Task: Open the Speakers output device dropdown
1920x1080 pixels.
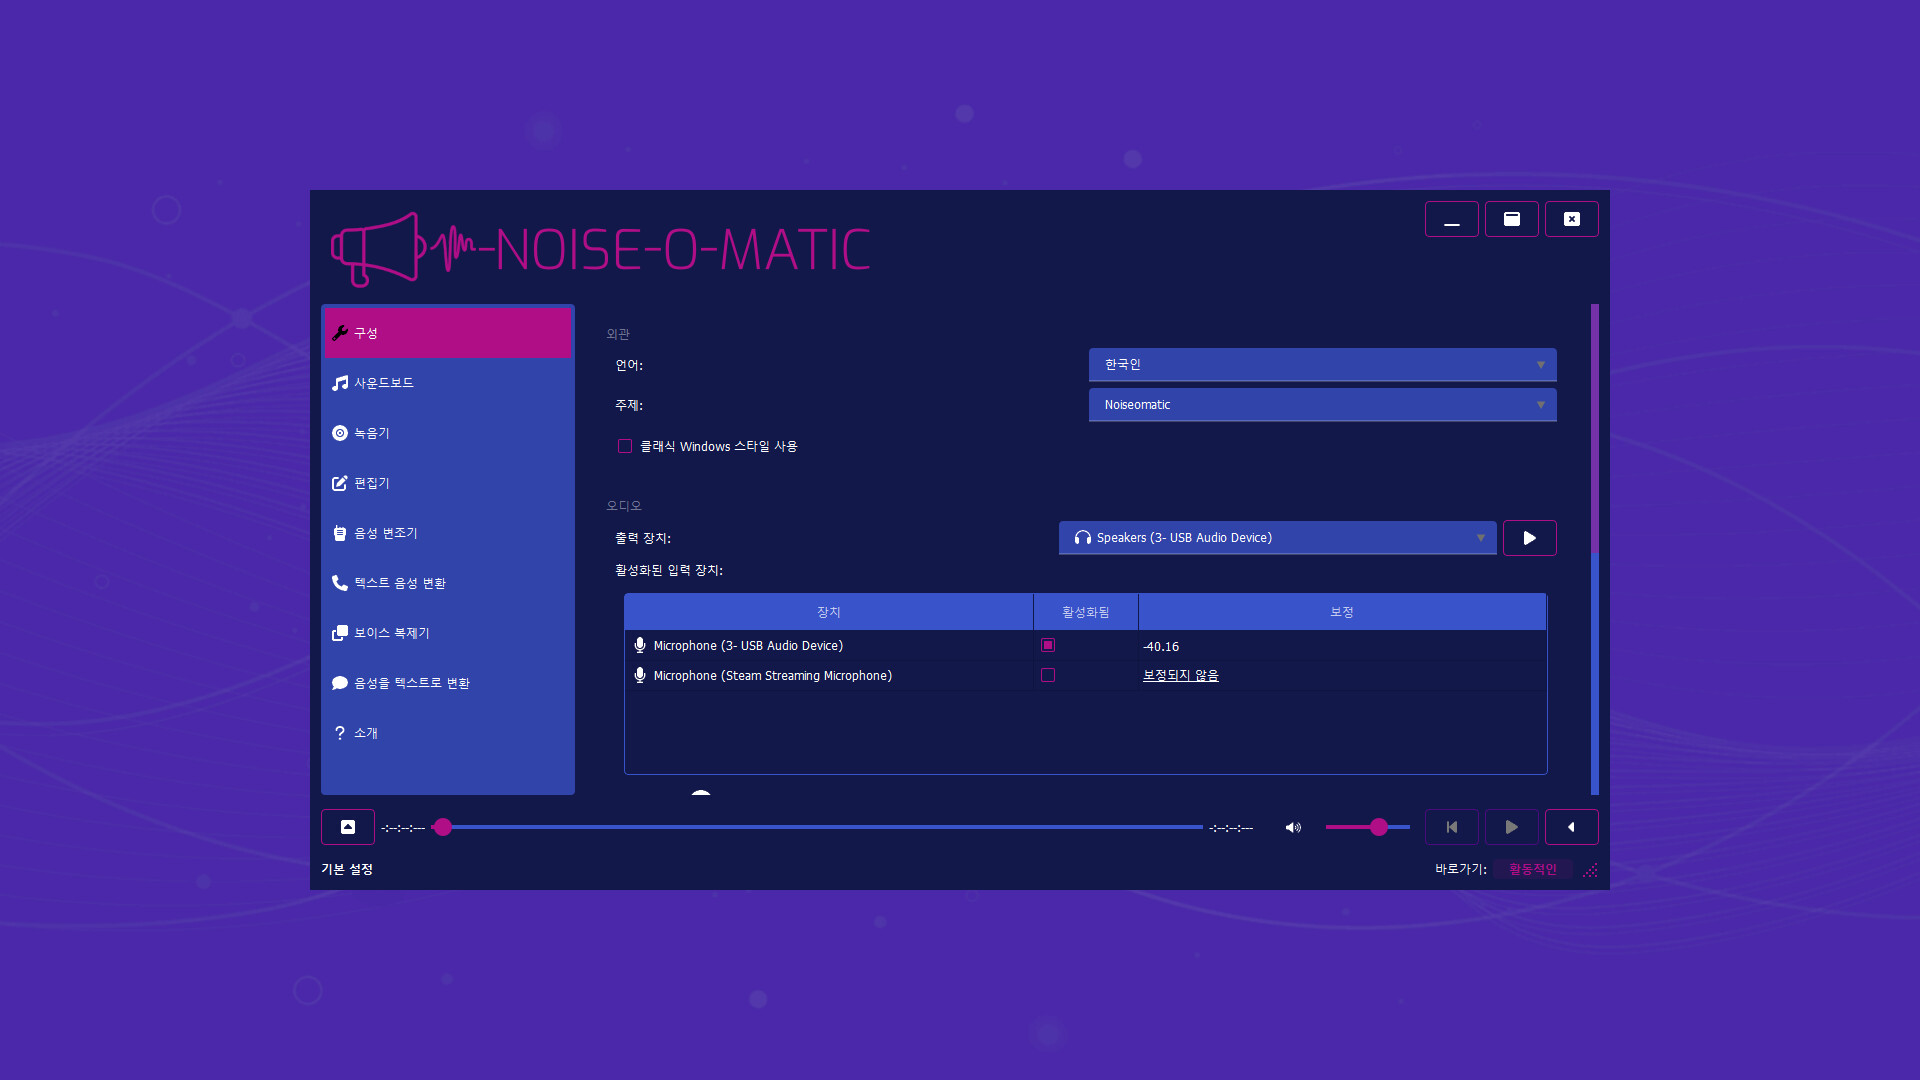Action: click(x=1277, y=538)
